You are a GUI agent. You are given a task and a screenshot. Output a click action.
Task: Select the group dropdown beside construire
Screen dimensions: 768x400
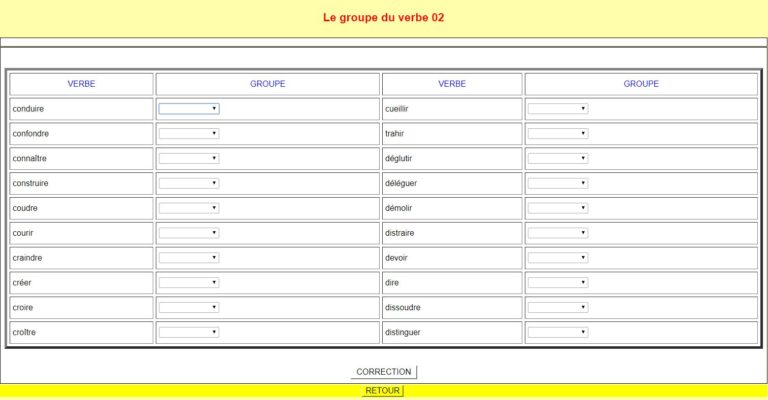click(x=189, y=183)
